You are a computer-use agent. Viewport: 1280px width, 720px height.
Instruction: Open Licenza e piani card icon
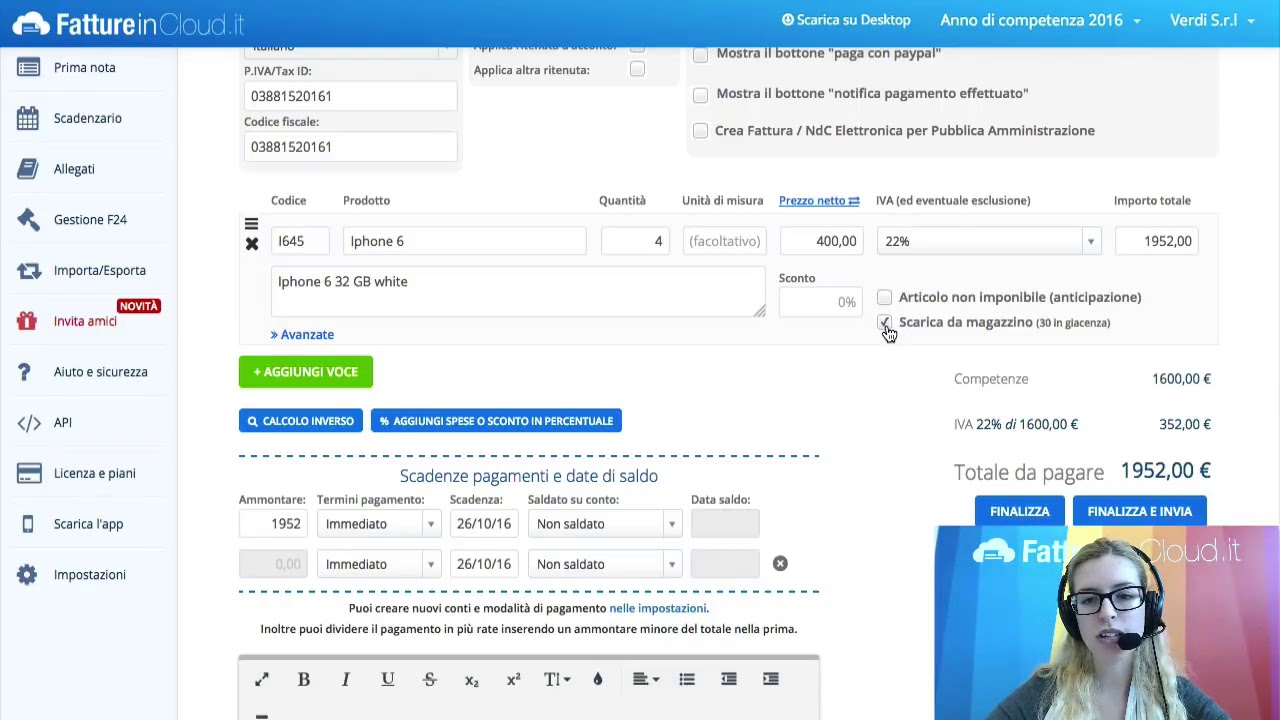(x=28, y=473)
